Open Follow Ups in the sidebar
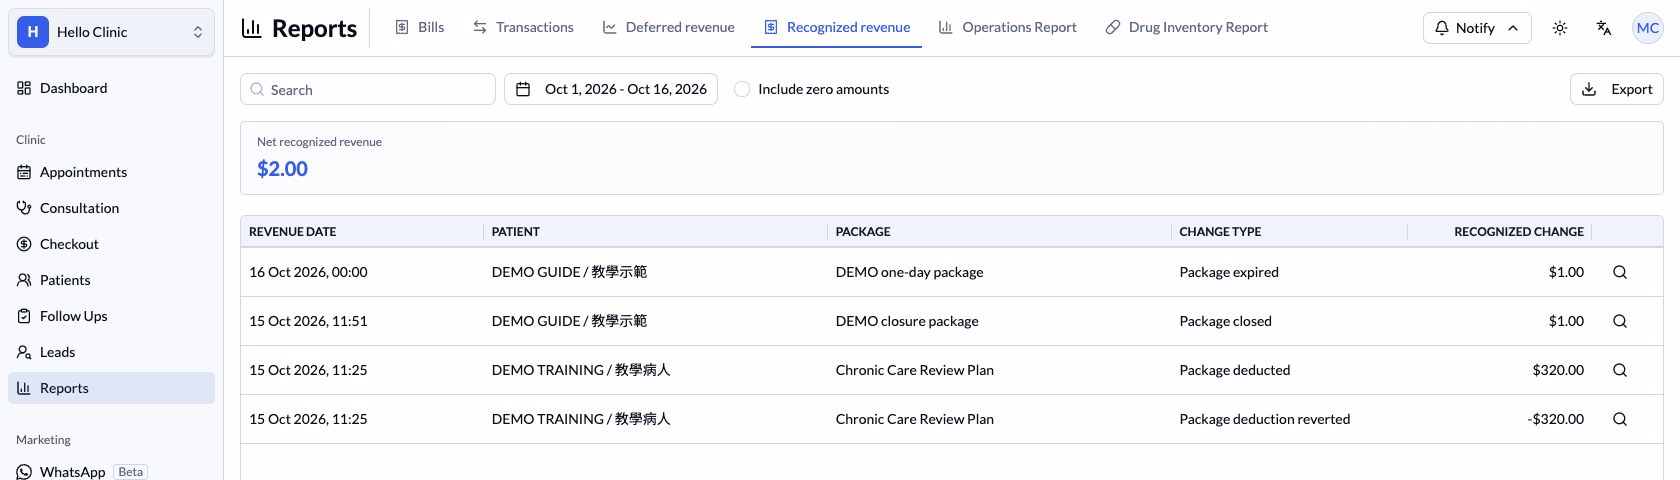Image resolution: width=1680 pixels, height=480 pixels. [111, 316]
